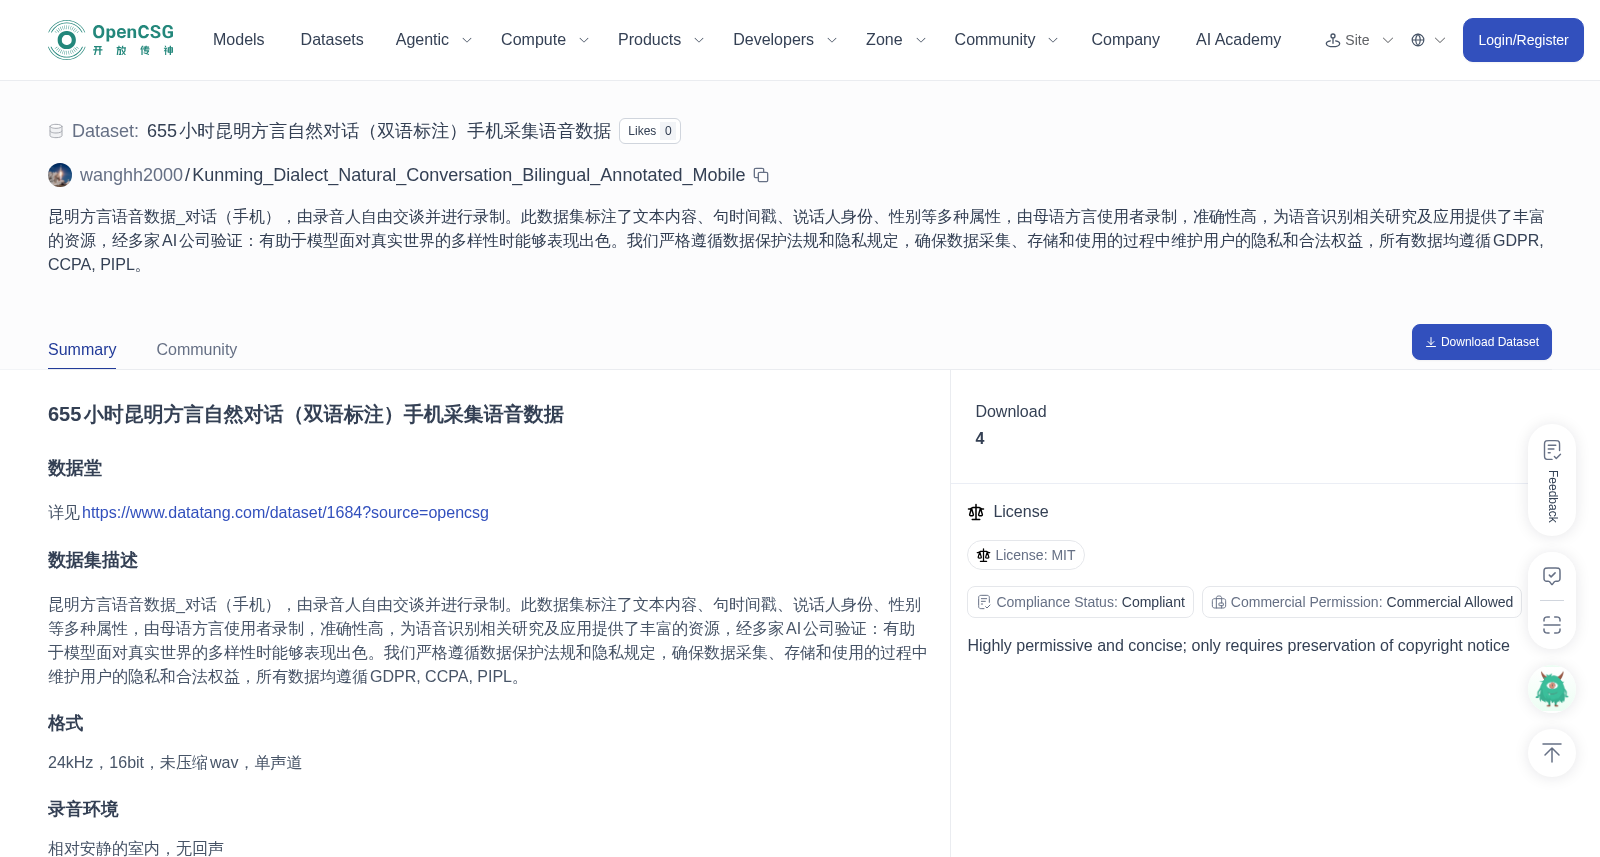
Task: Click the Likes 0 button
Action: 650,131
